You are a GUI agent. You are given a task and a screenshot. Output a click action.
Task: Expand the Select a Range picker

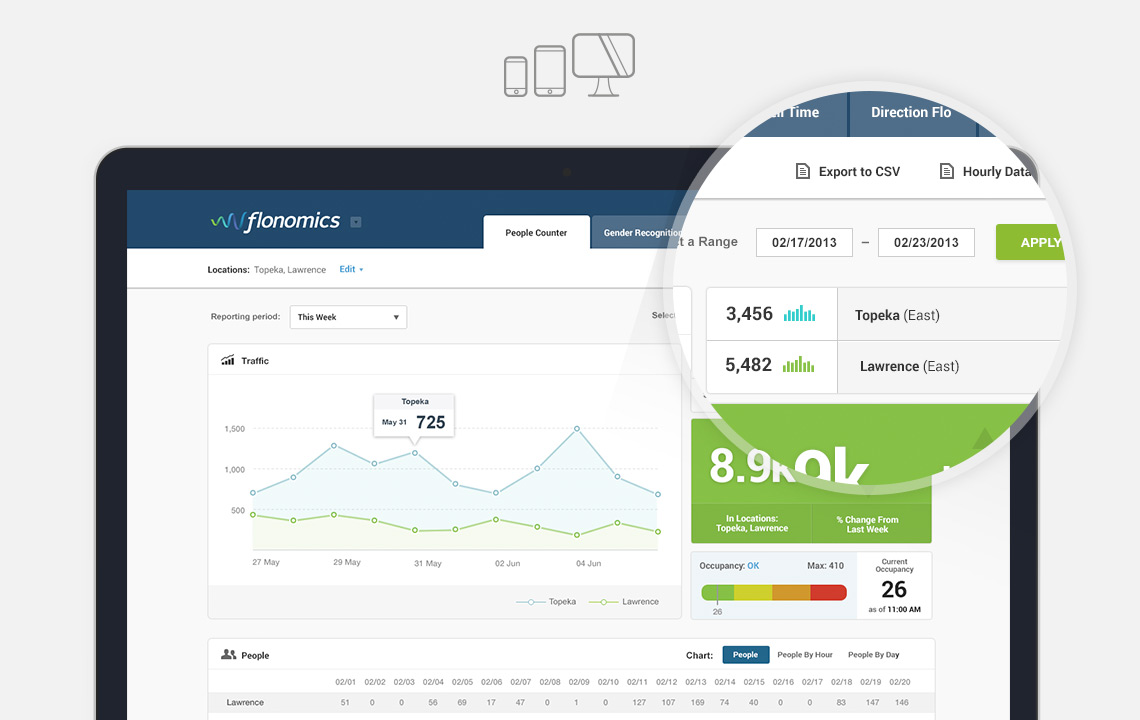pyautogui.click(x=706, y=242)
